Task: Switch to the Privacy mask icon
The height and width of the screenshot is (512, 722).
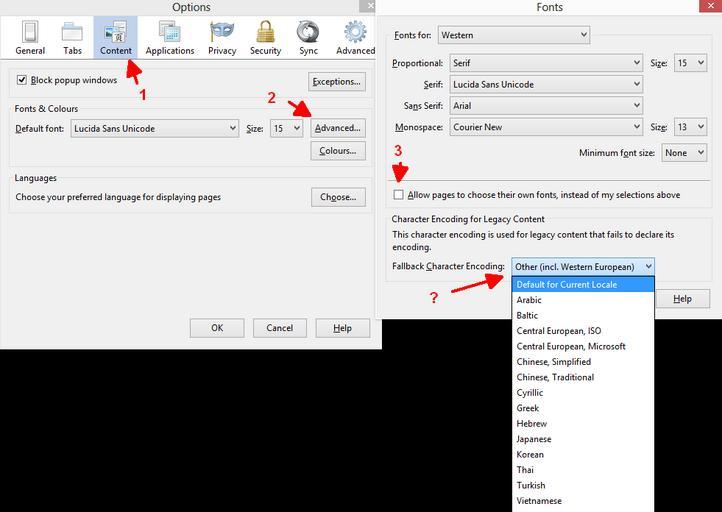Action: tap(222, 37)
